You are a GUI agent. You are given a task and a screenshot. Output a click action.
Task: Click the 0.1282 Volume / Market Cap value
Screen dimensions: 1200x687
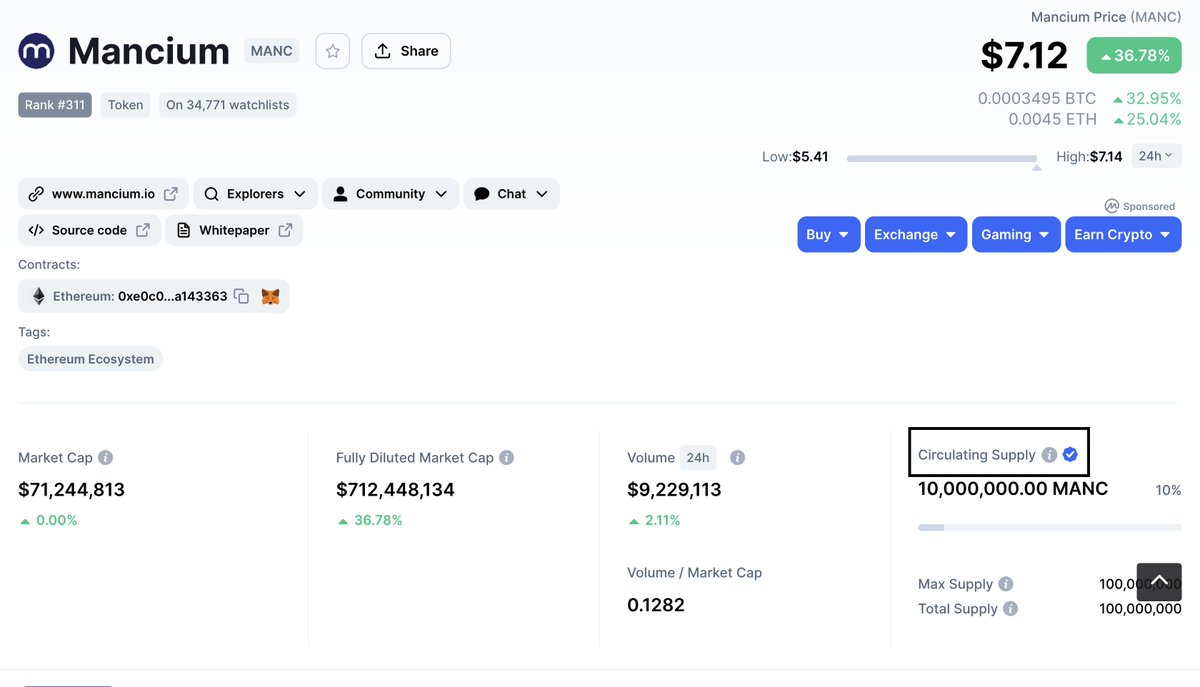click(x=656, y=605)
